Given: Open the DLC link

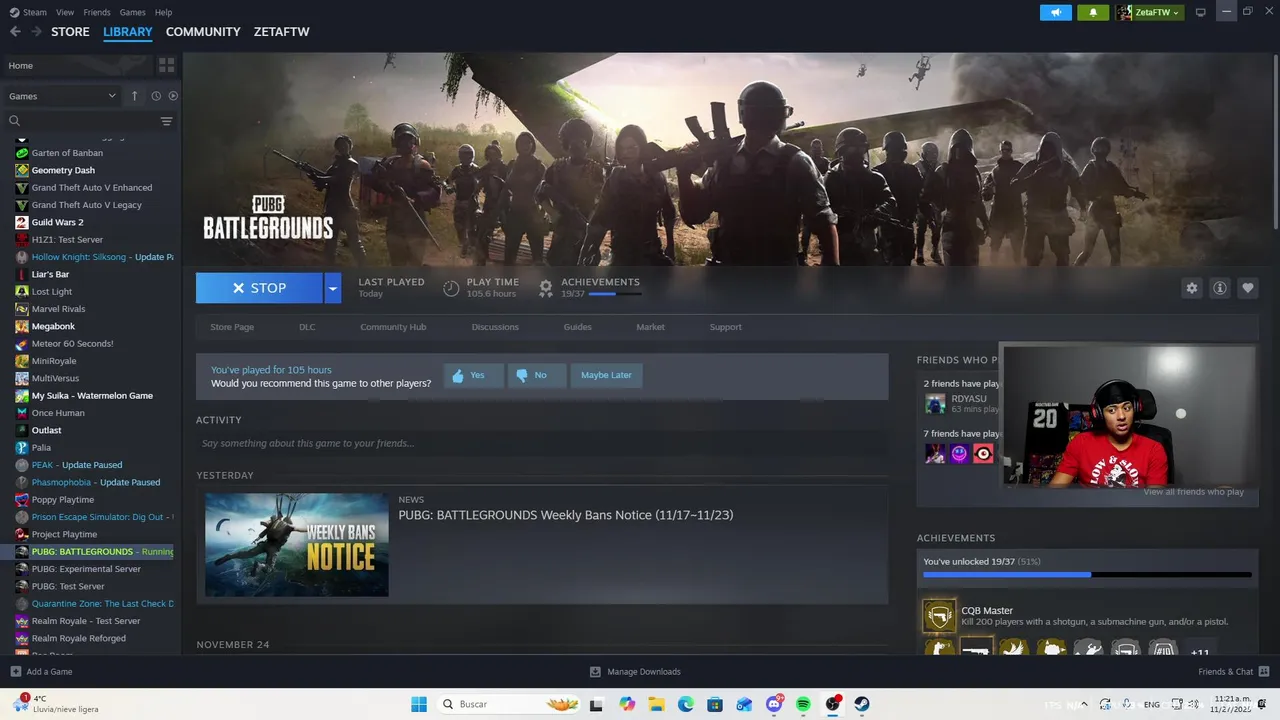Looking at the screenshot, I should (x=307, y=327).
